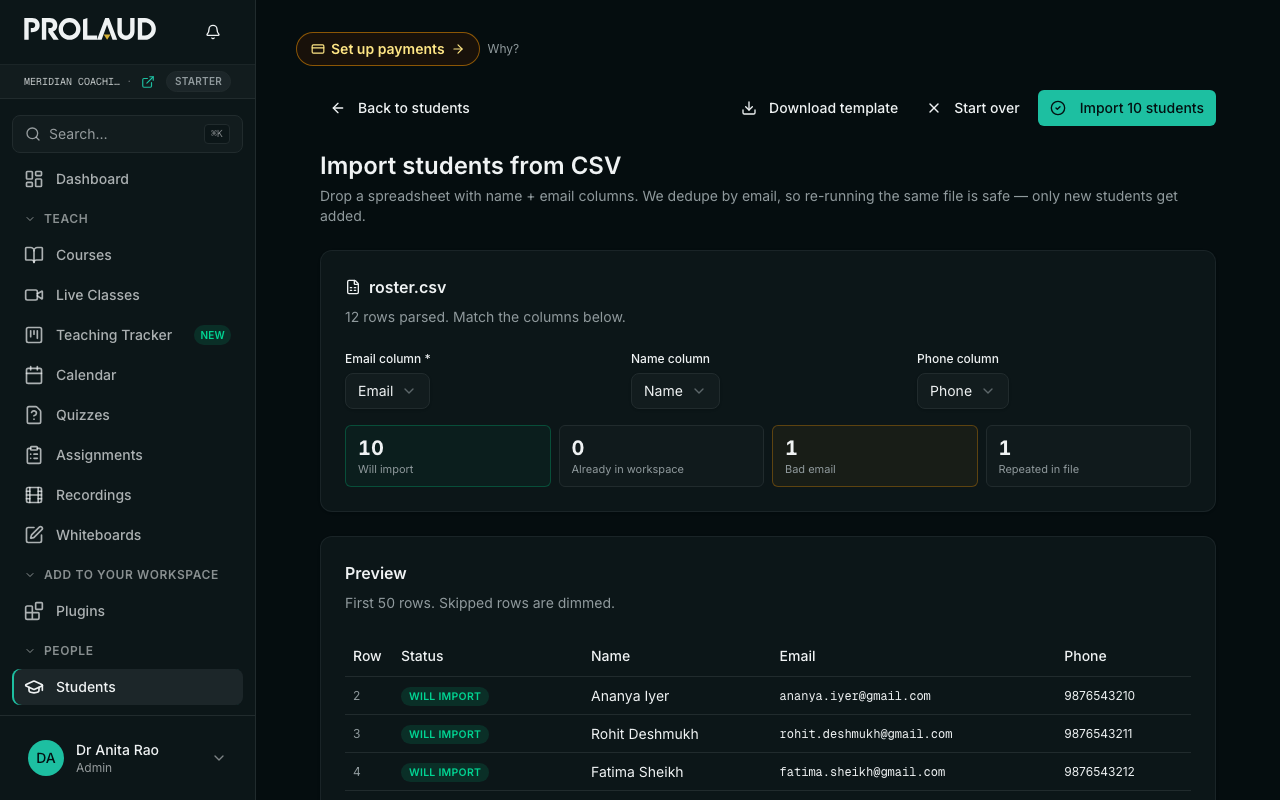
Task: Click the Bad email stat card
Action: click(875, 456)
